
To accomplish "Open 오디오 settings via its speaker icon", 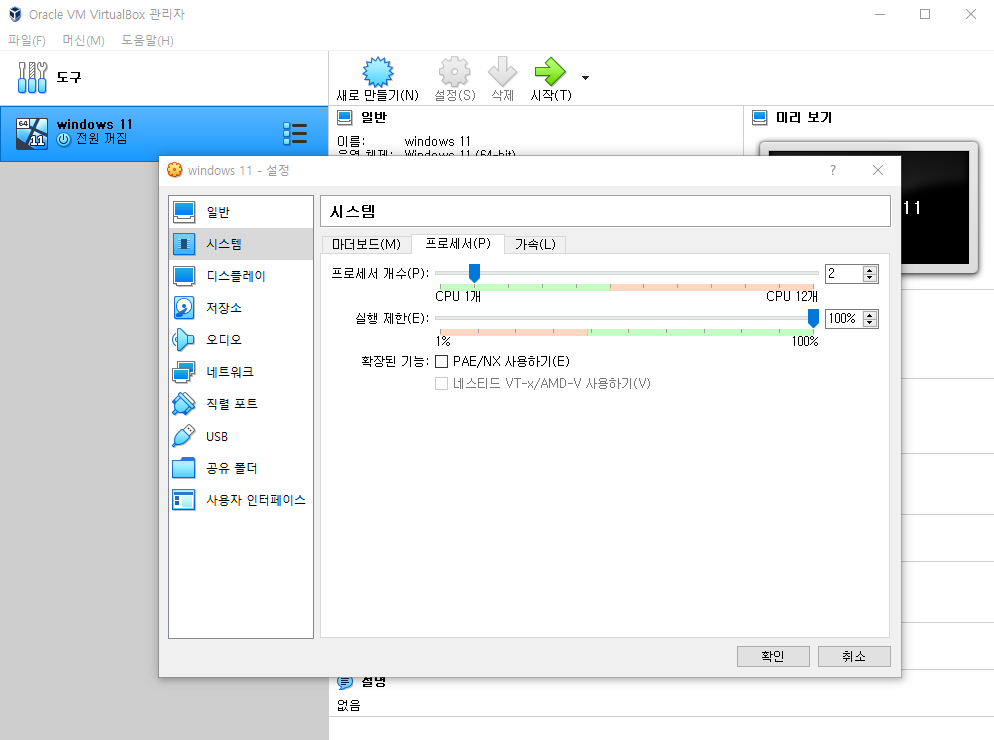I will click(x=186, y=340).
